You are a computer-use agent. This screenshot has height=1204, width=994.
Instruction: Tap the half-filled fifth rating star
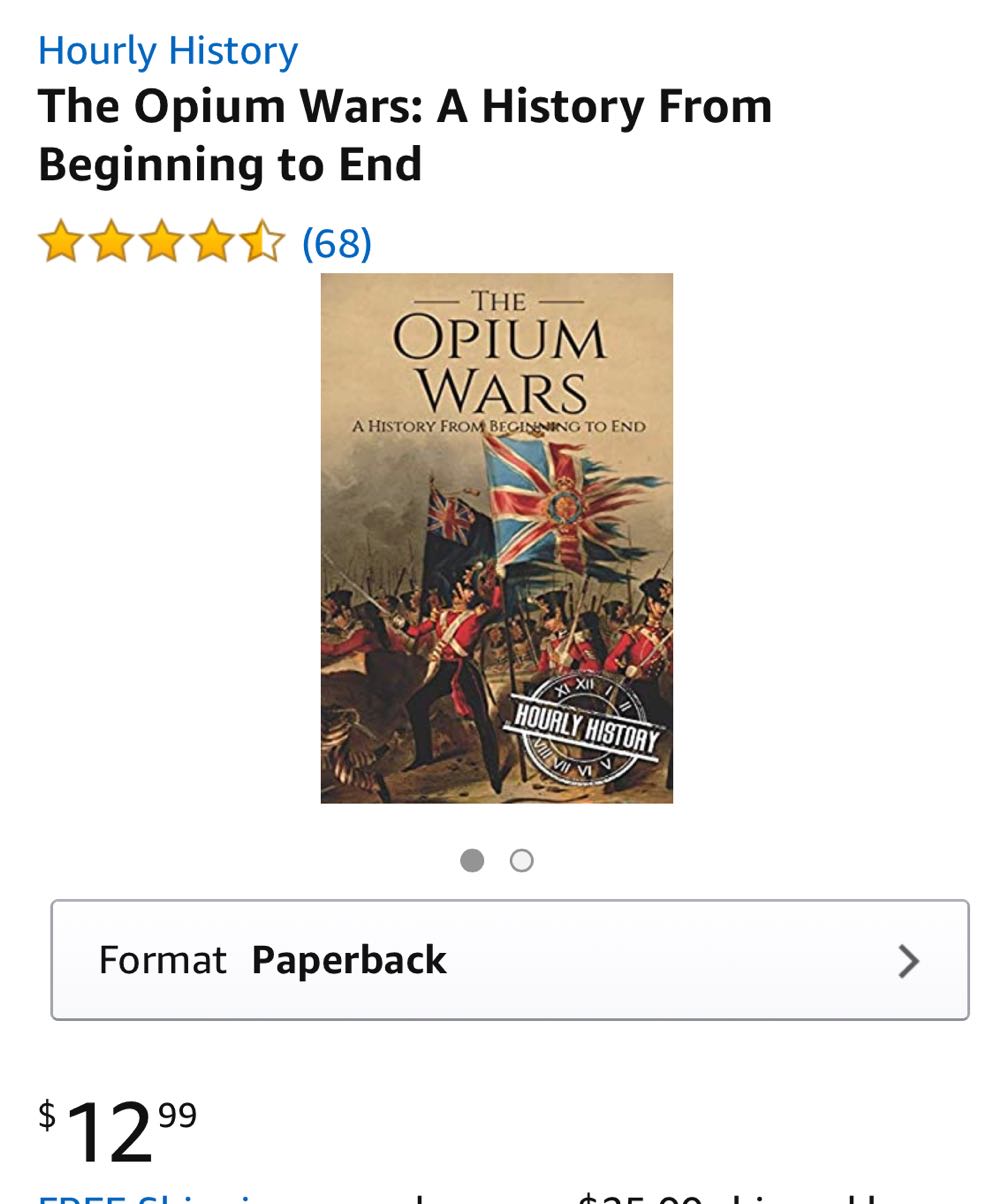coord(263,242)
